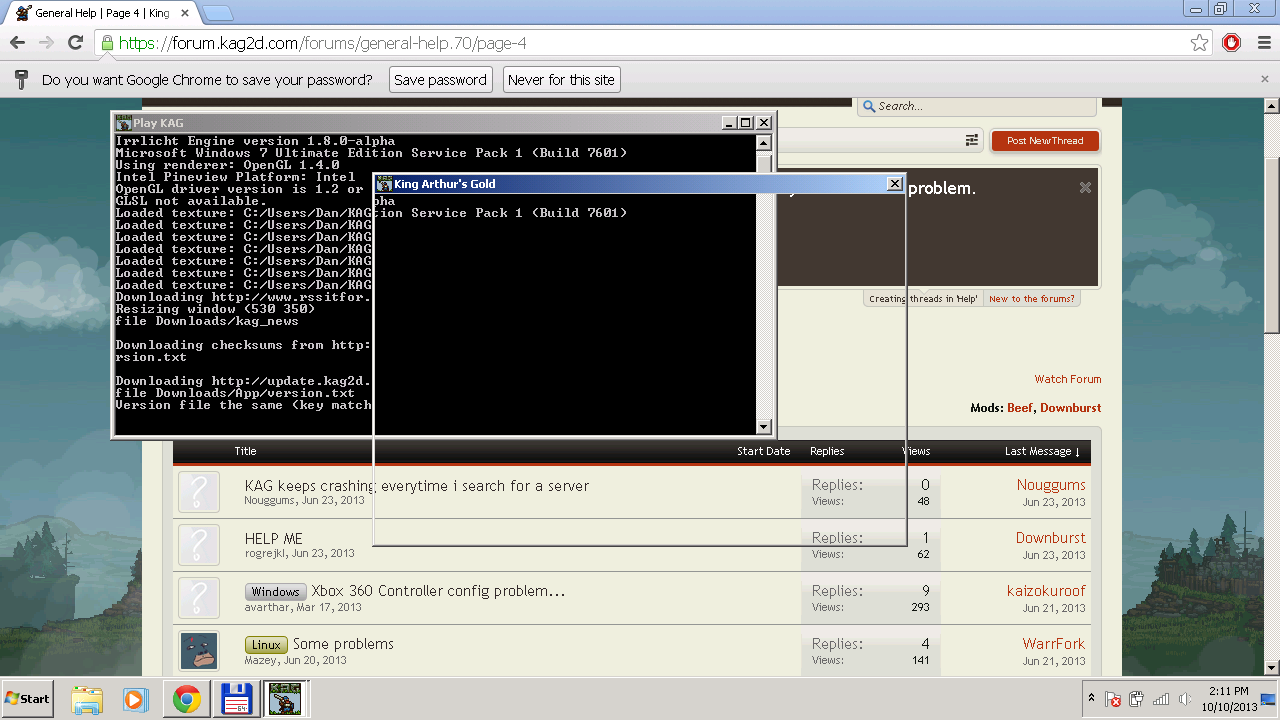Open the clock showing 2:11 PM

click(1228, 699)
